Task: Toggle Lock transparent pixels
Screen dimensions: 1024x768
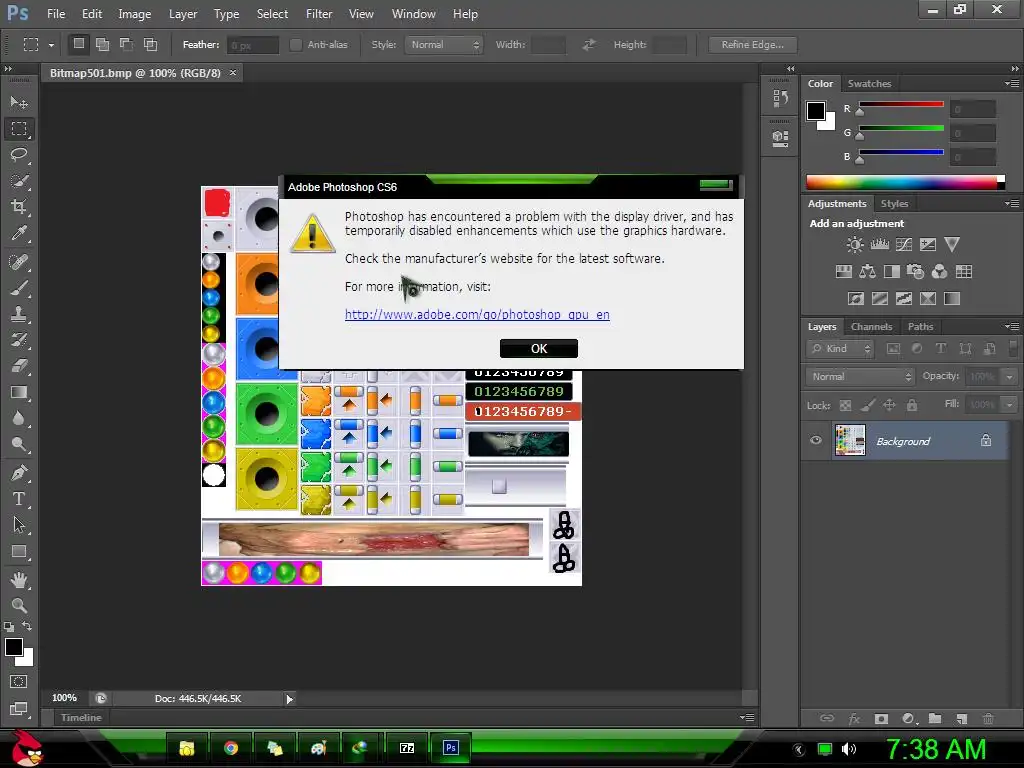Action: point(845,406)
